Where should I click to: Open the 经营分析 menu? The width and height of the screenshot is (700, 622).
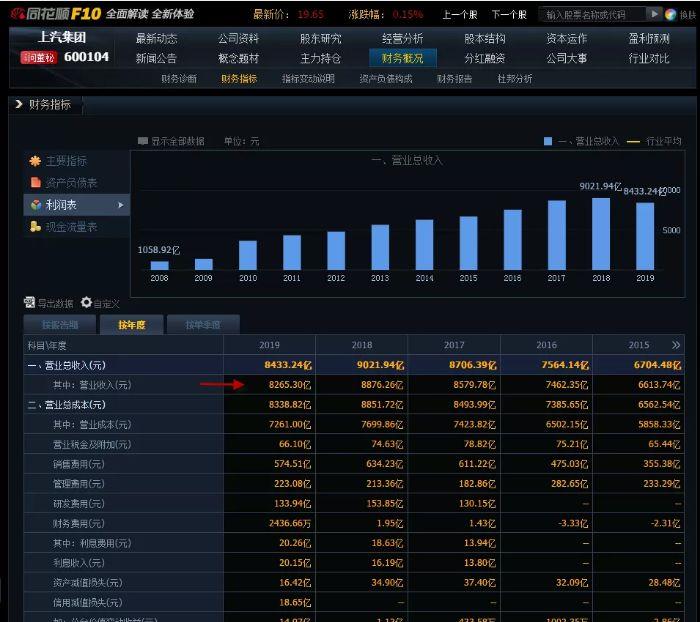point(403,39)
